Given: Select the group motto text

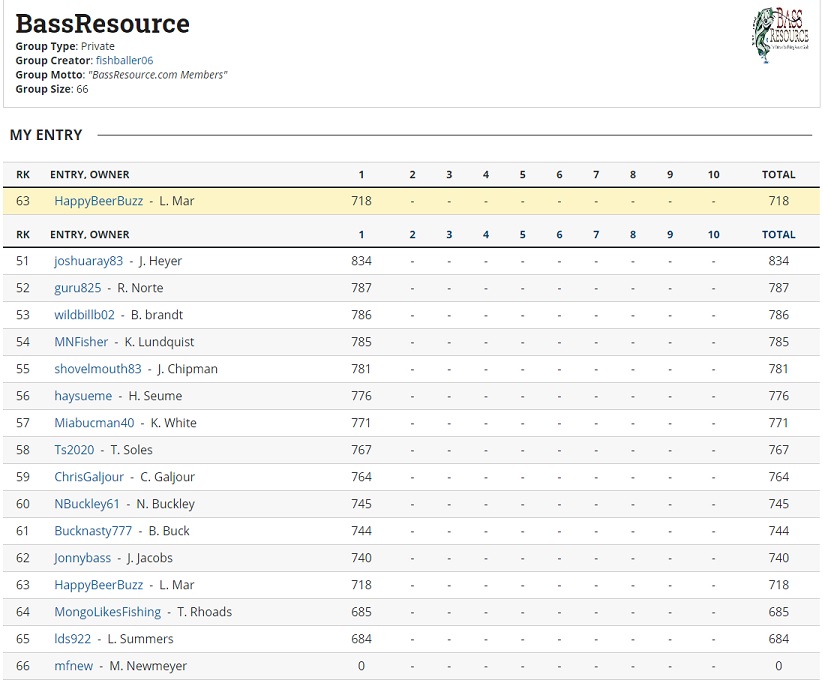Looking at the screenshot, I should 157,75.
